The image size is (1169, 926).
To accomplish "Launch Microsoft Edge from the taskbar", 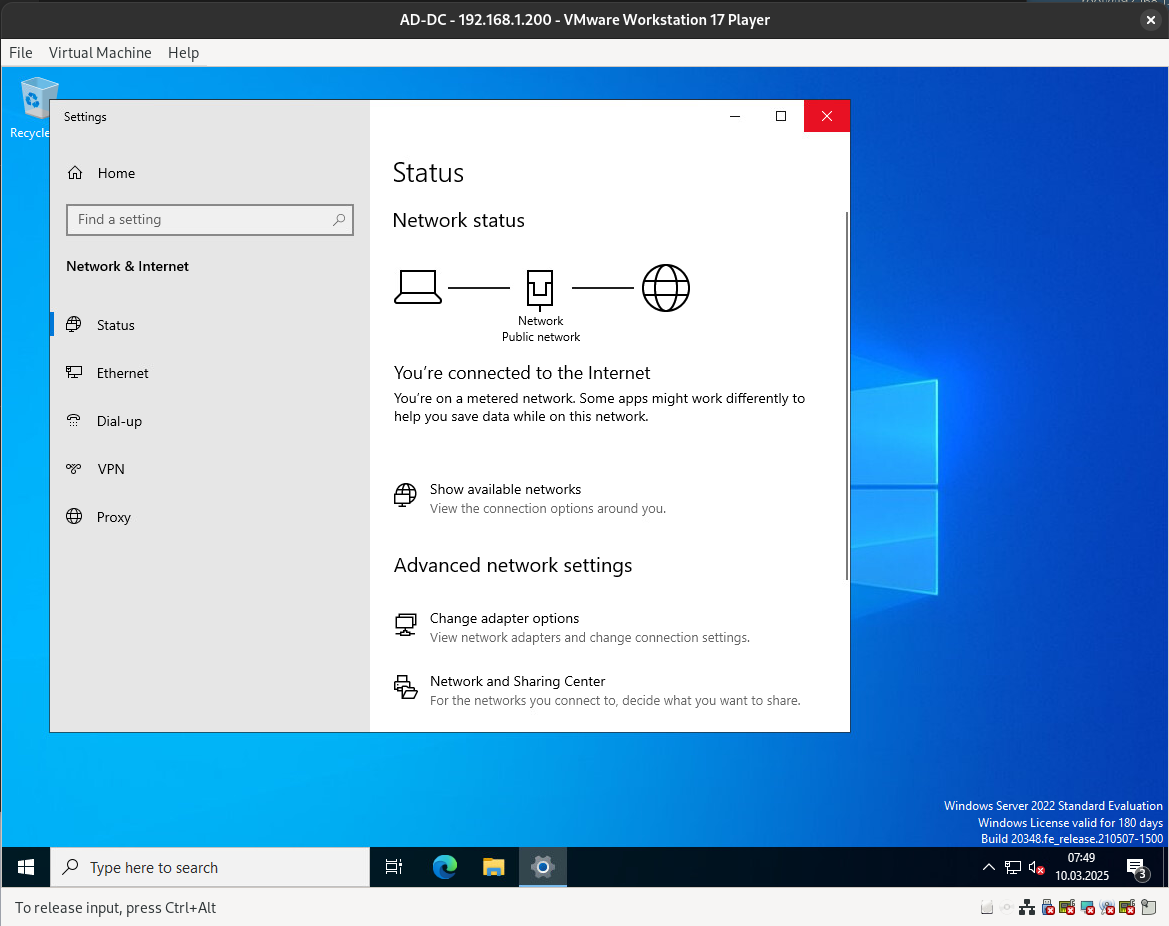I will point(445,867).
